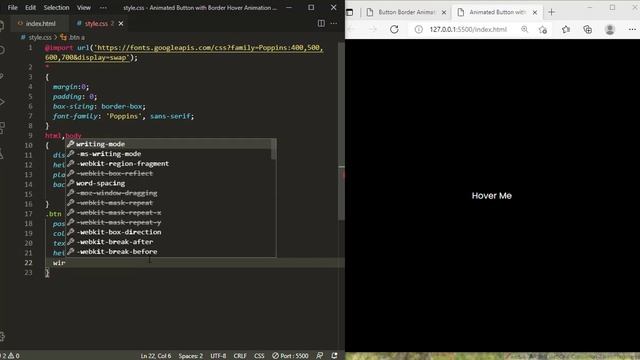The width and height of the screenshot is (640, 360).
Task: Refresh the browser page
Action: (x=394, y=29)
